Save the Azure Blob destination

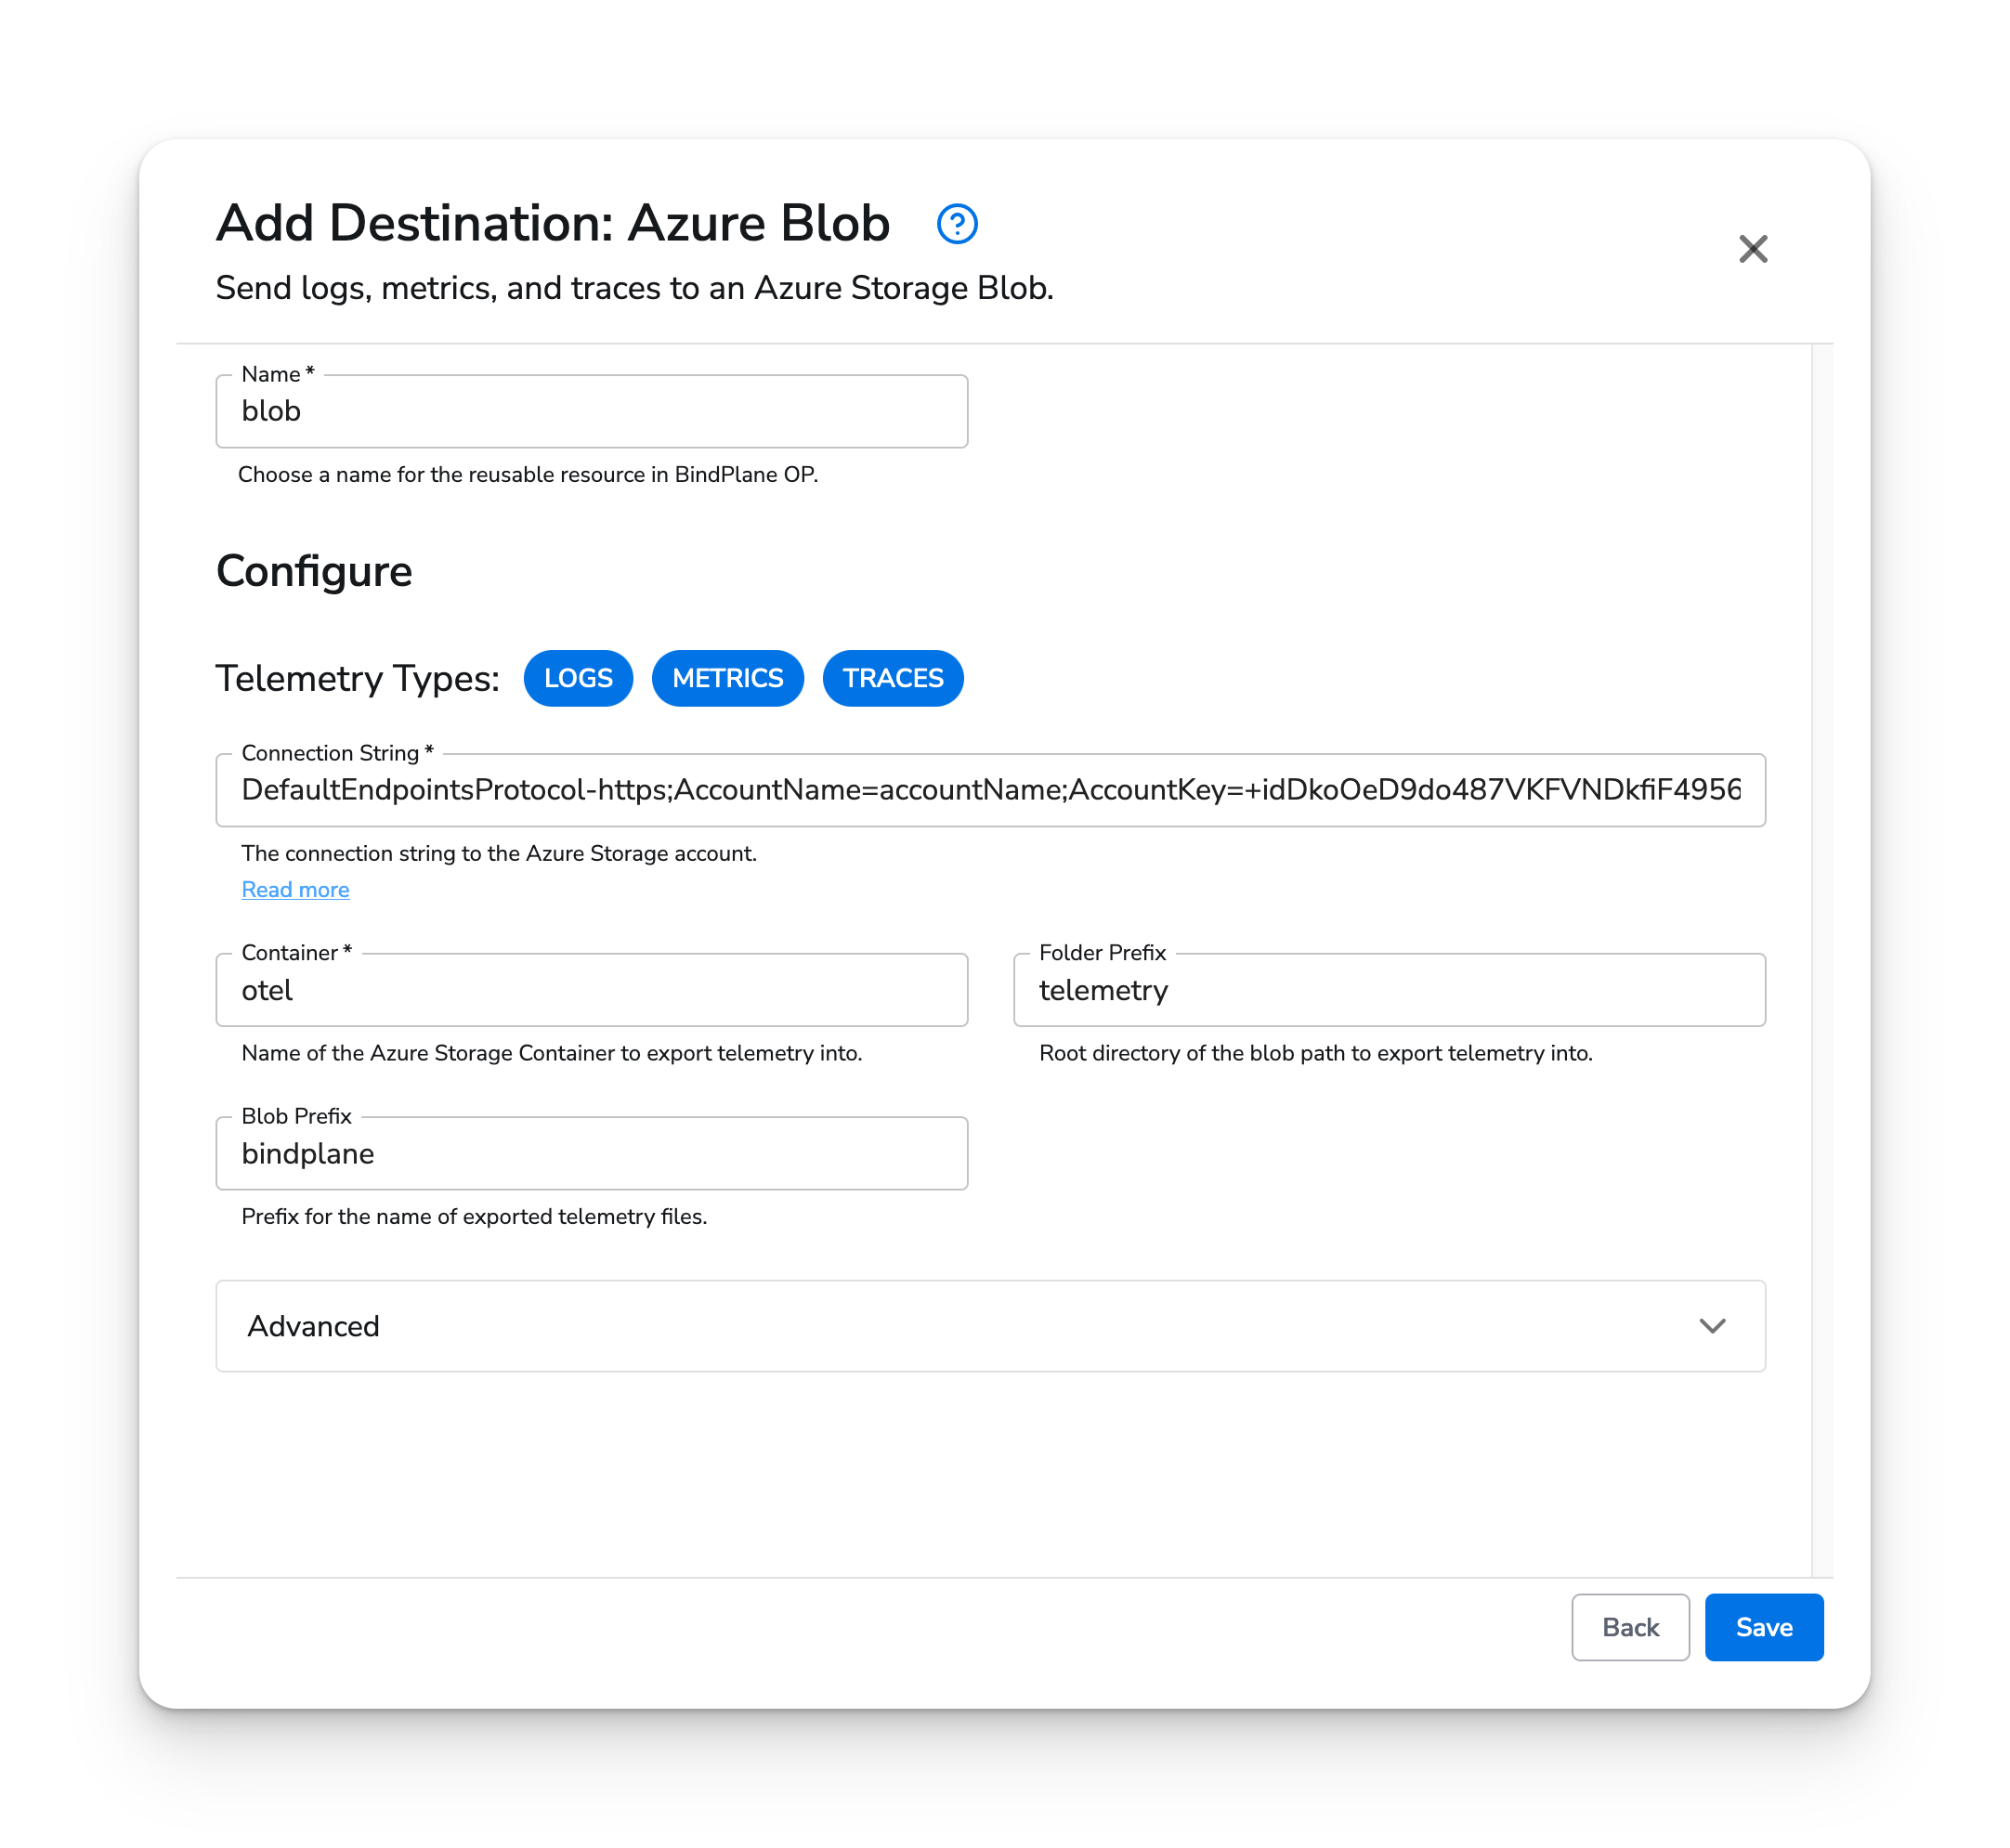pyautogui.click(x=1763, y=1627)
